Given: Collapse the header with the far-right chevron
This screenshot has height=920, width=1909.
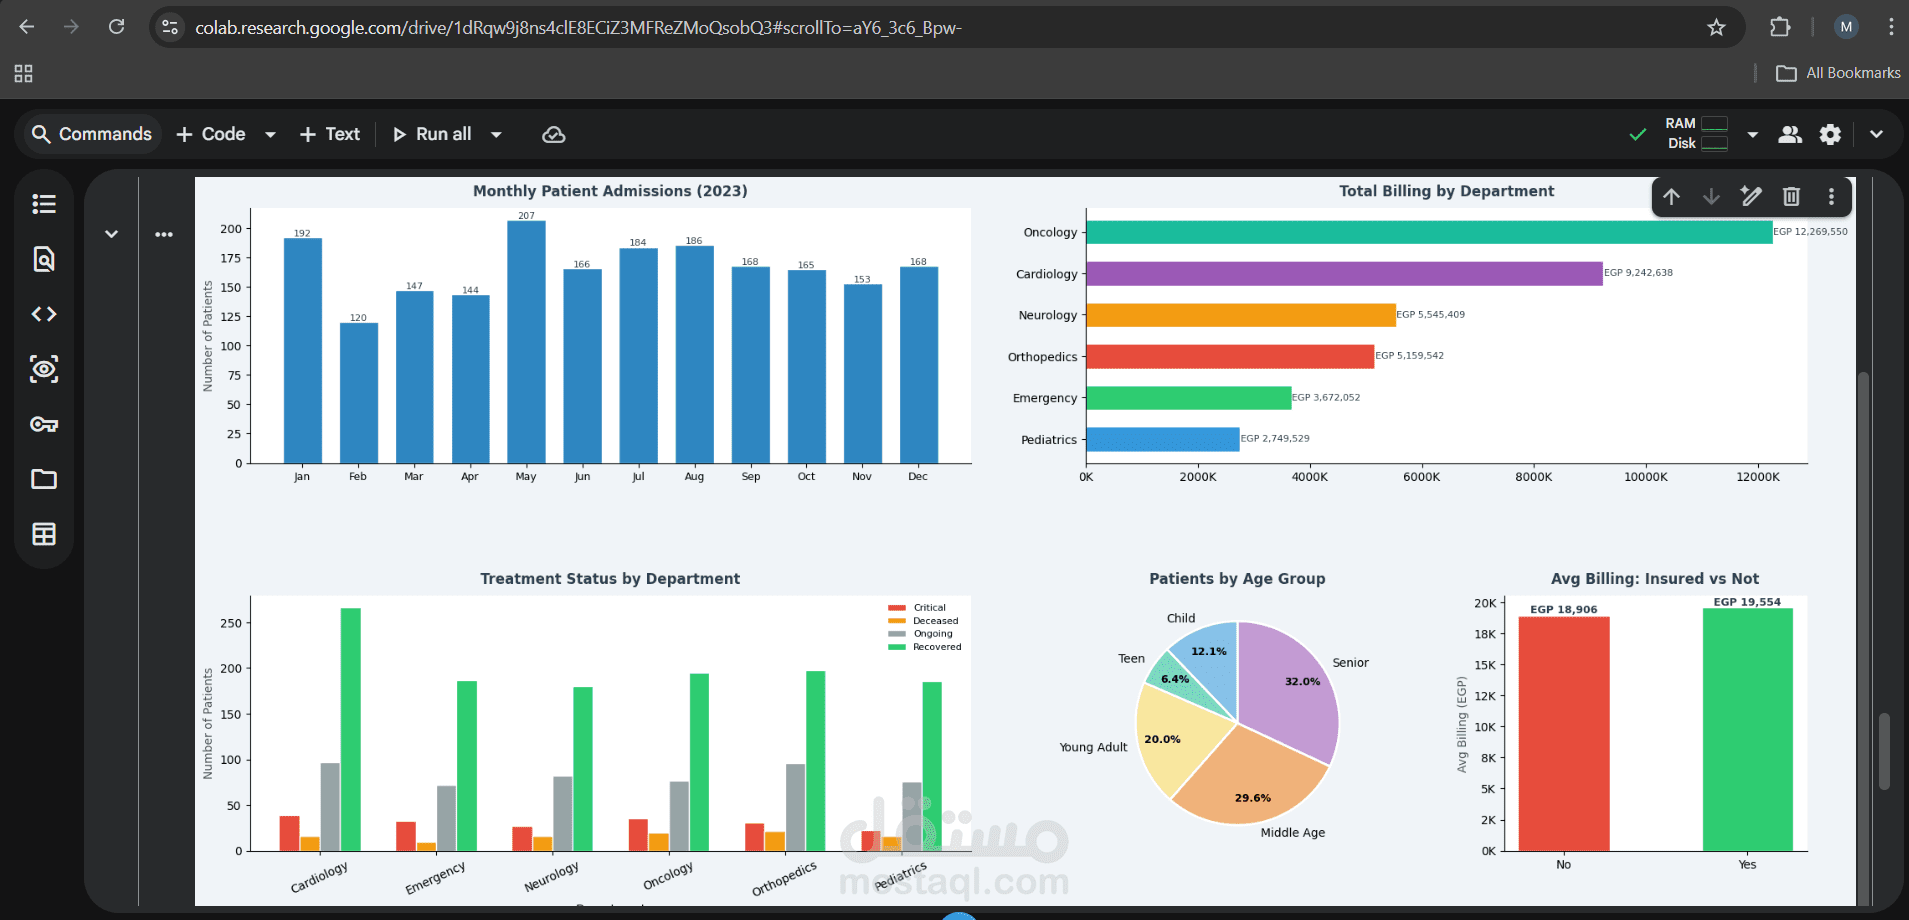Looking at the screenshot, I should tap(1876, 133).
